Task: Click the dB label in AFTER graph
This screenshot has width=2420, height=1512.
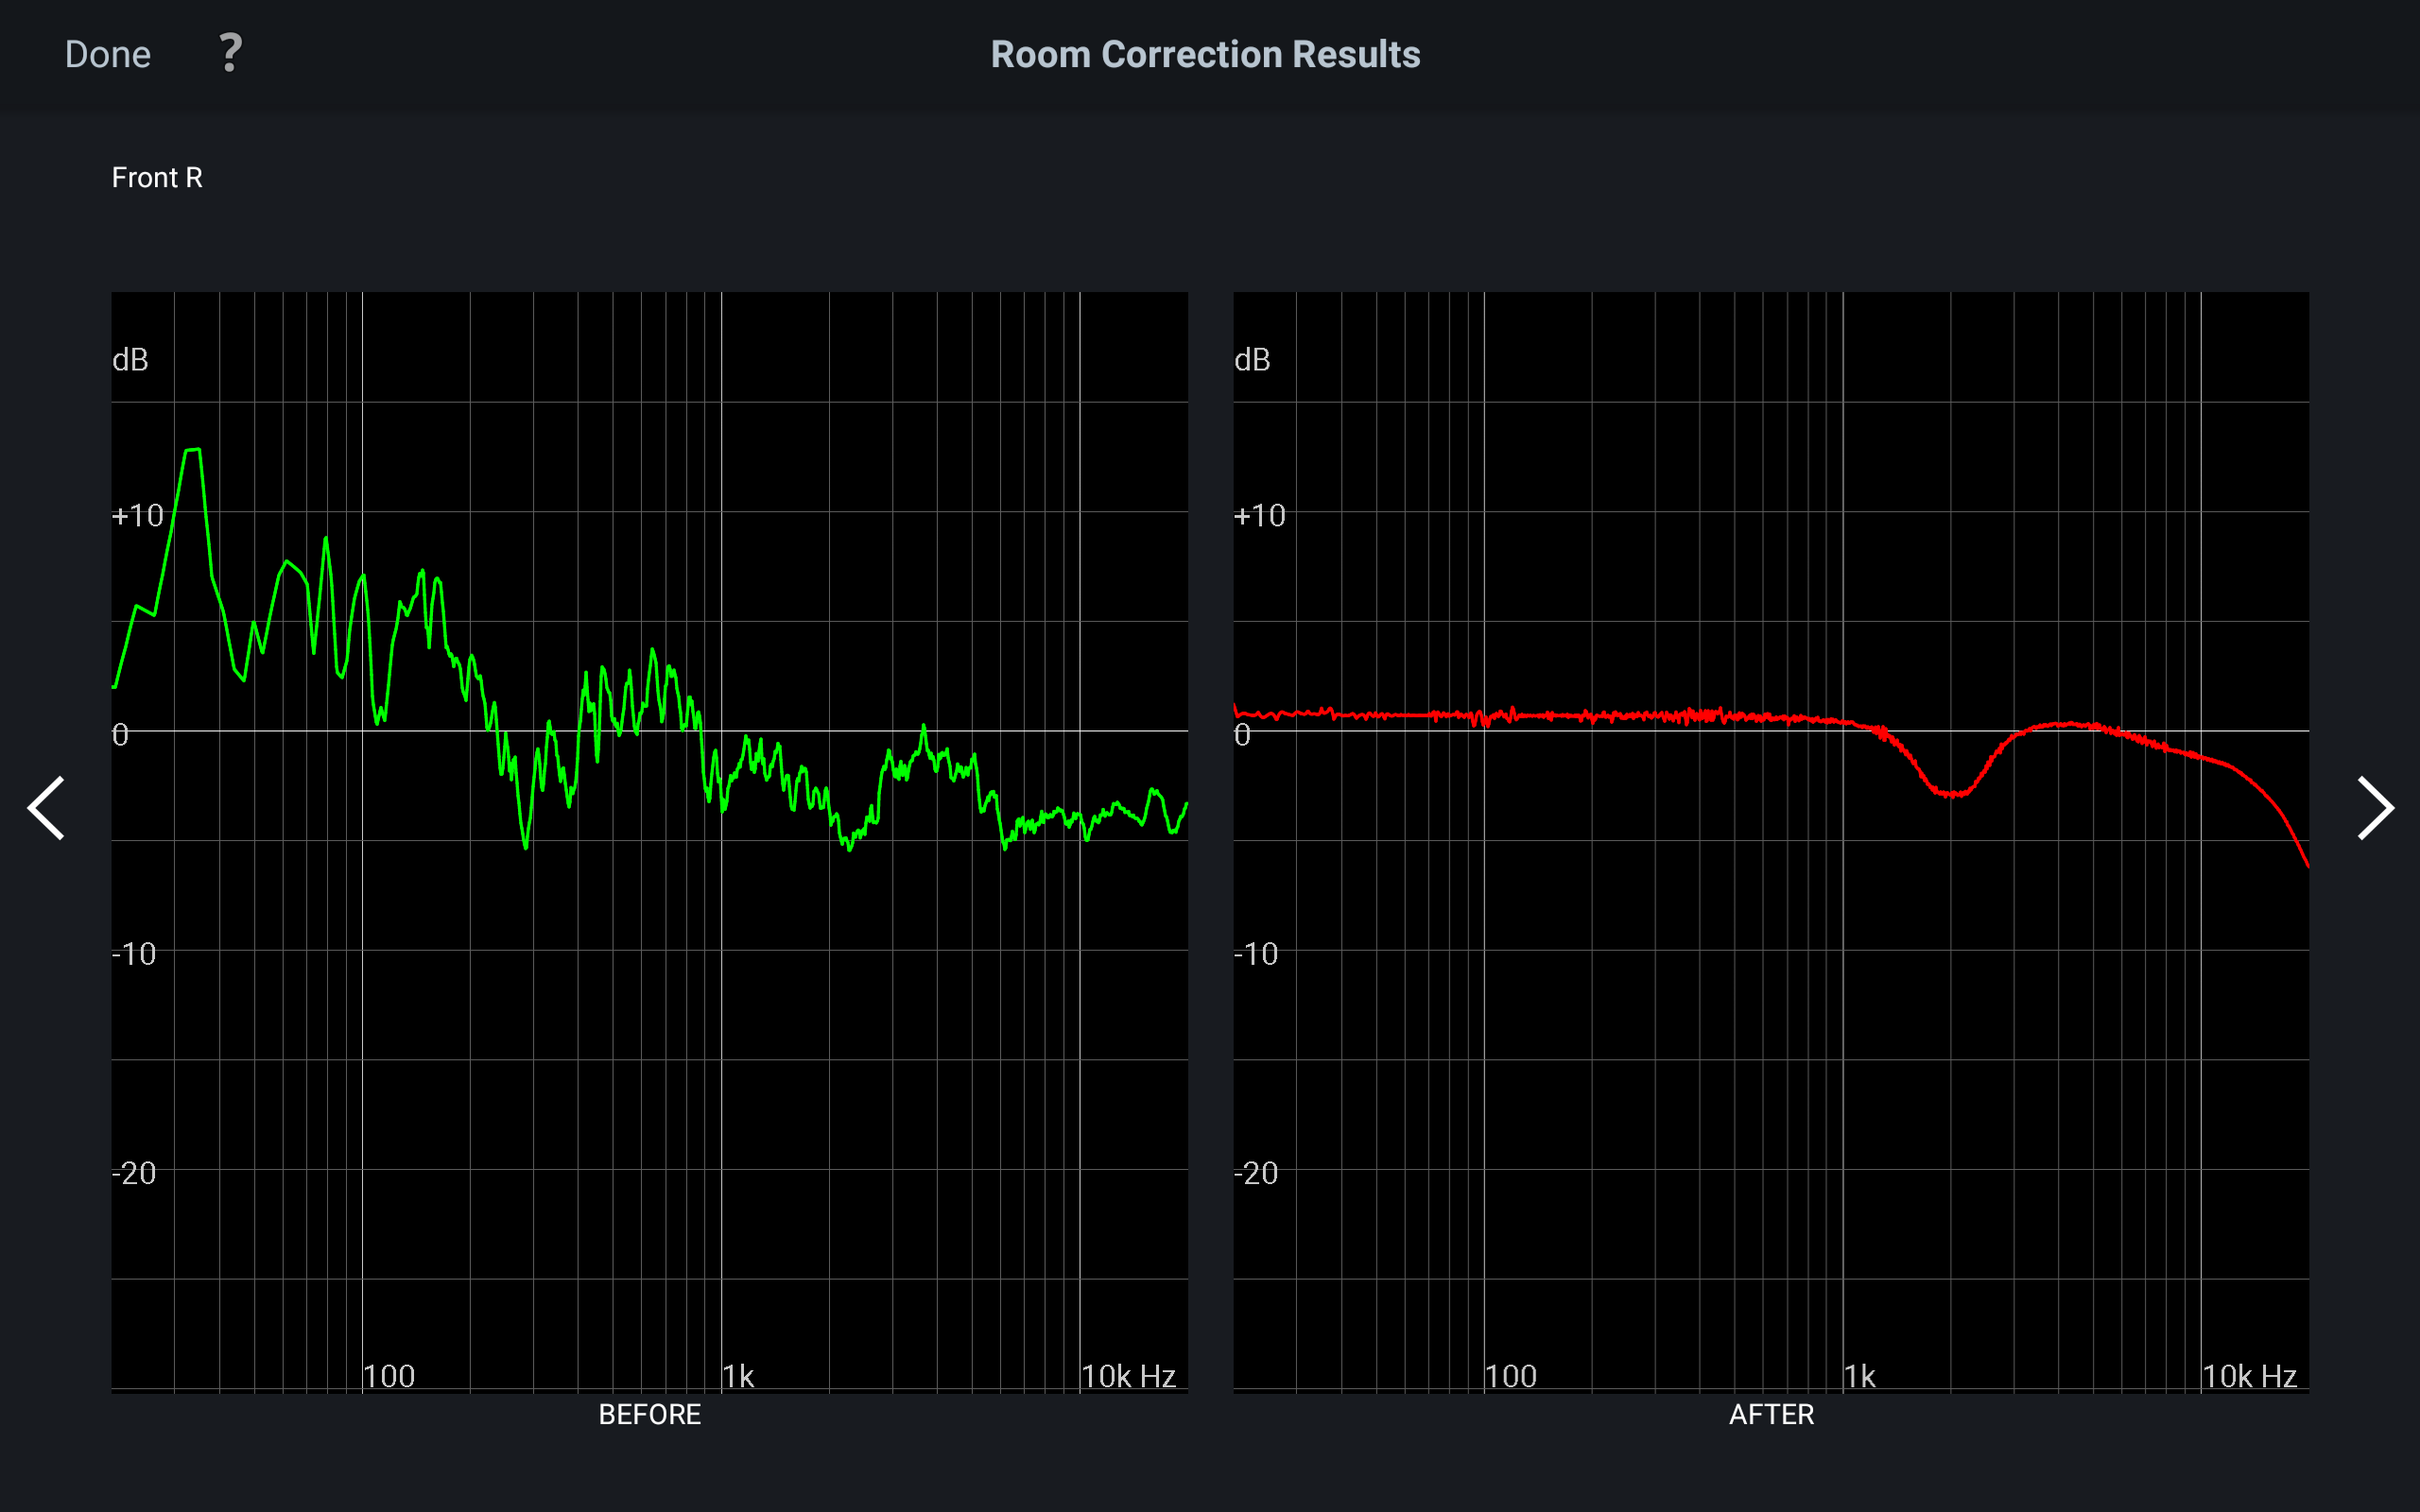Action: [1252, 360]
